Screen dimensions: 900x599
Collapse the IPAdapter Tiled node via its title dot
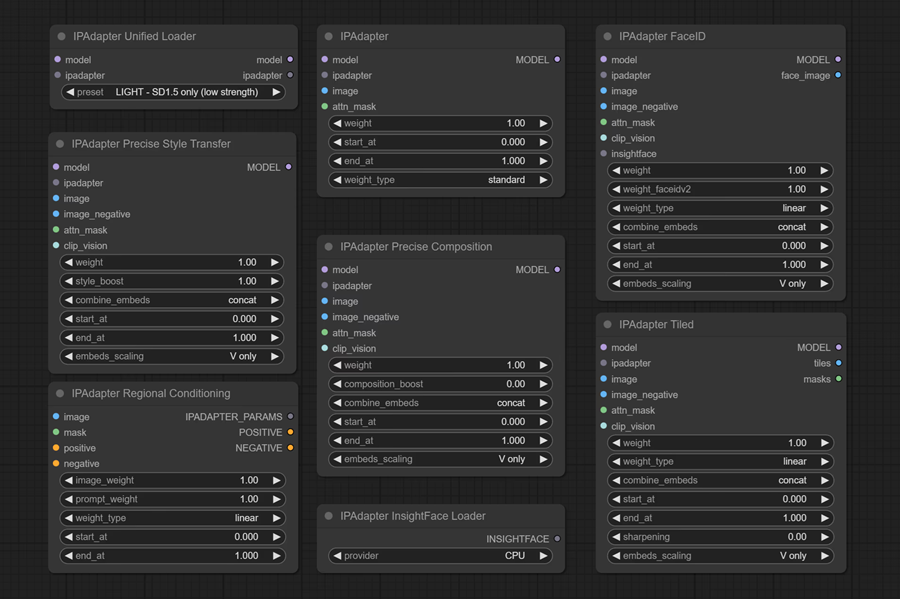pos(607,324)
